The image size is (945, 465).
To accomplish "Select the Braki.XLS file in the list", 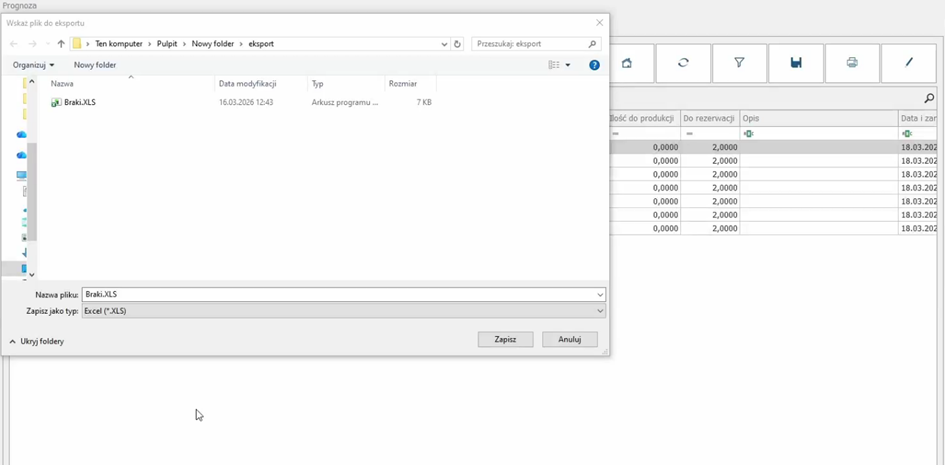I will tap(80, 102).
